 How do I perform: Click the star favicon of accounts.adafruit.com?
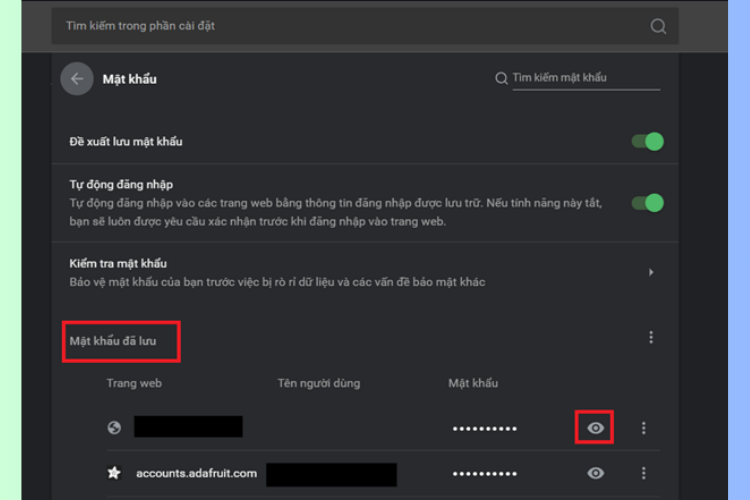coord(114,473)
